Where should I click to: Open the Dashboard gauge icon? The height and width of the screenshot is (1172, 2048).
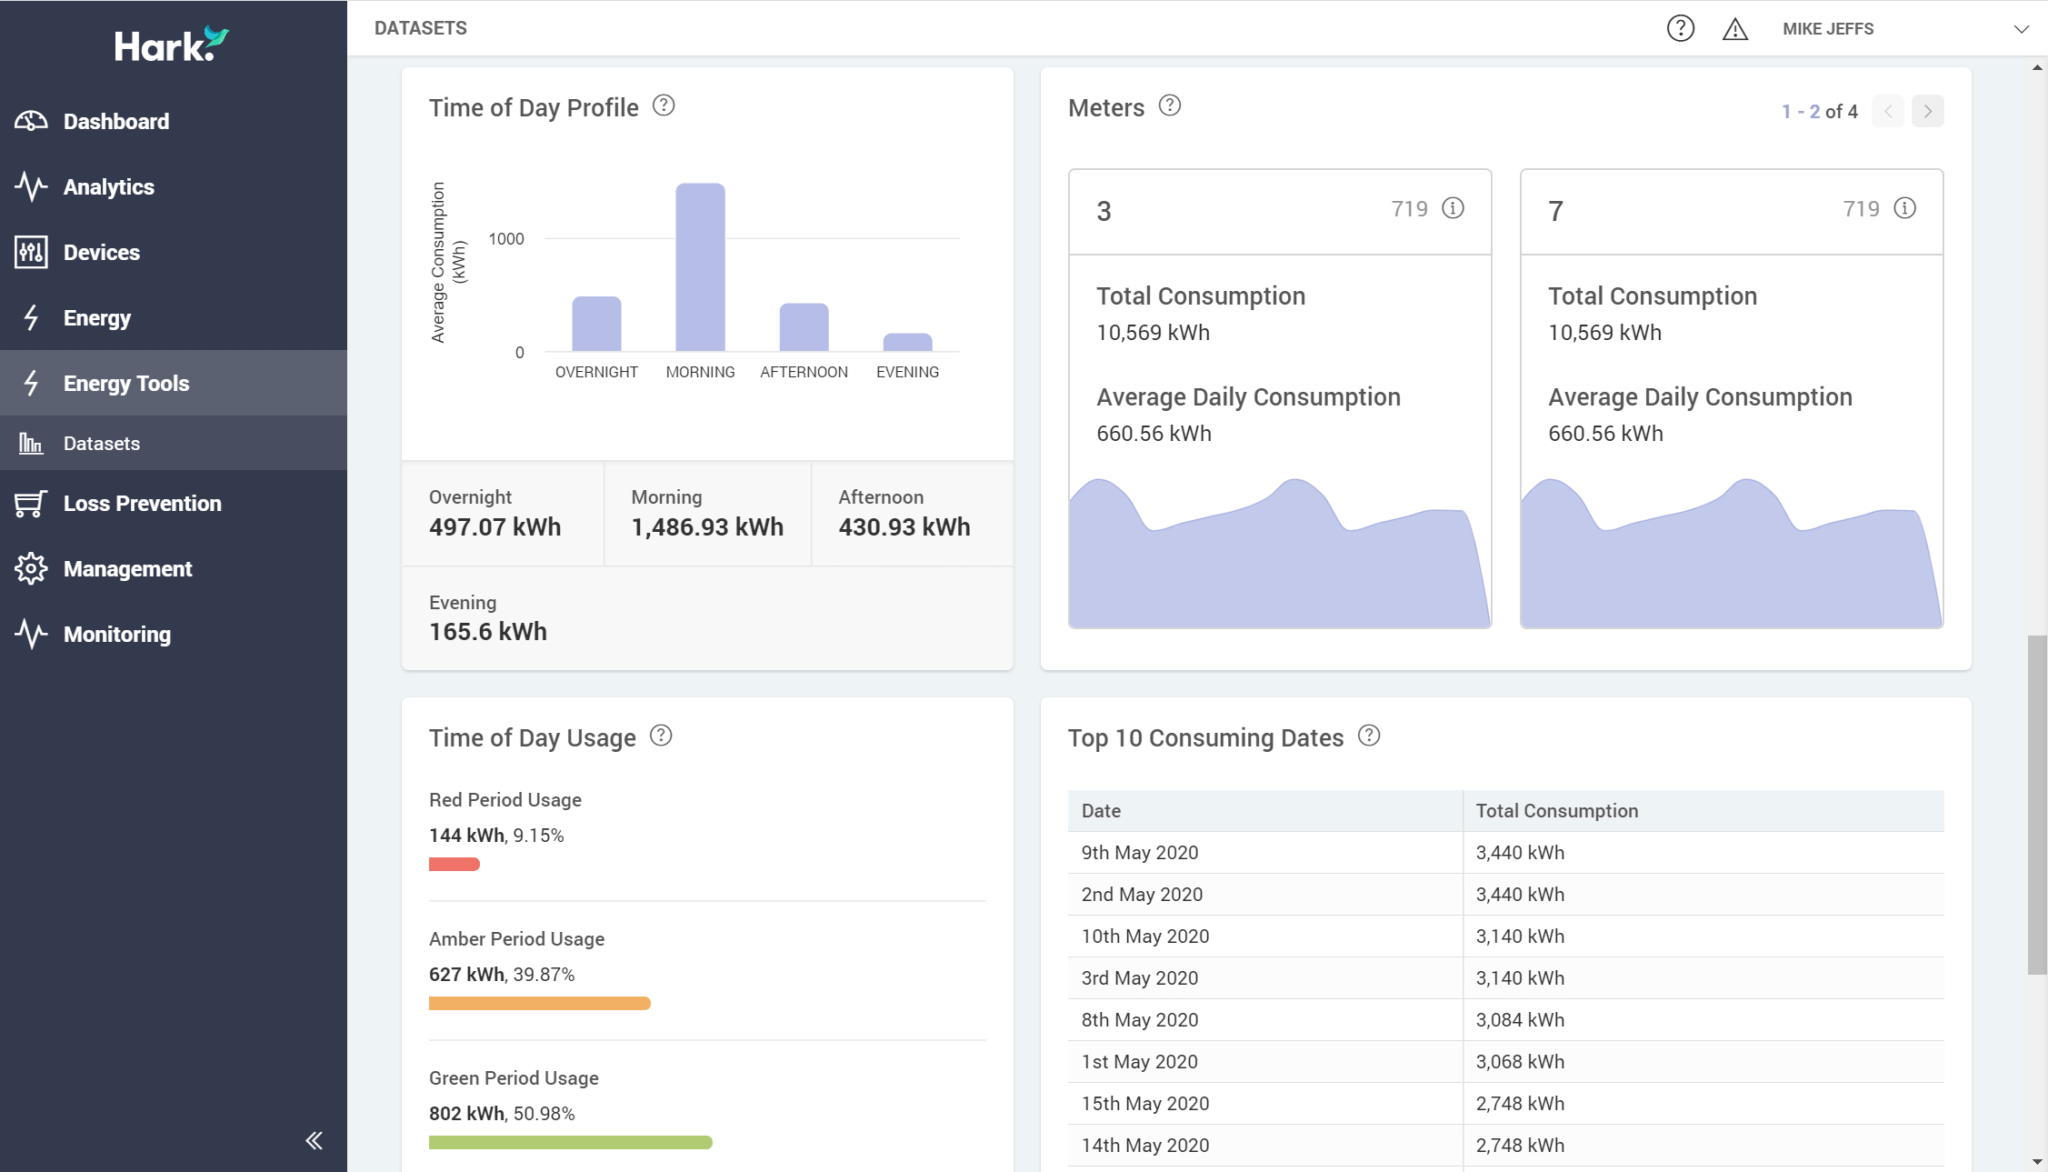click(31, 121)
